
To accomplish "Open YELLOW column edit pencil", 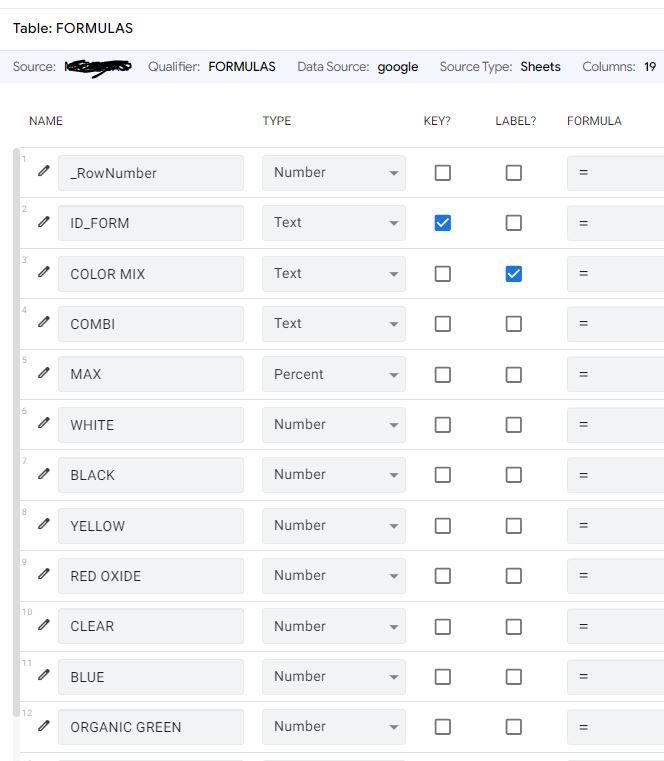I will point(44,524).
